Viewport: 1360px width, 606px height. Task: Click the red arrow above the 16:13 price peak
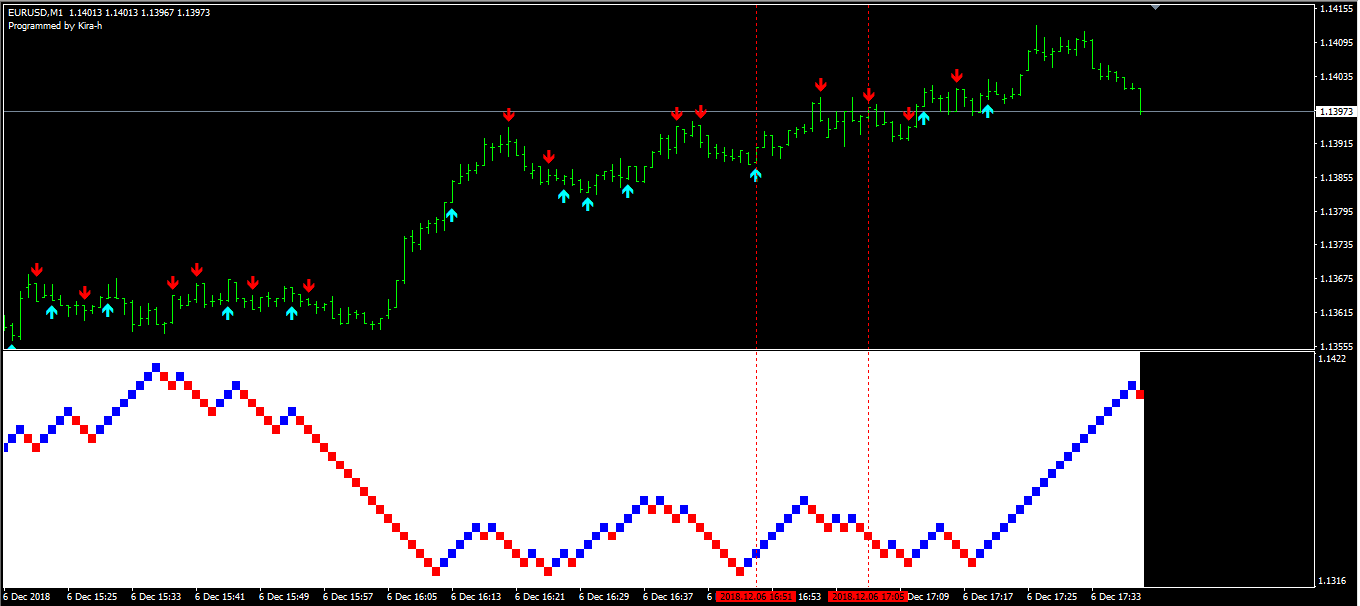pyautogui.click(x=509, y=114)
